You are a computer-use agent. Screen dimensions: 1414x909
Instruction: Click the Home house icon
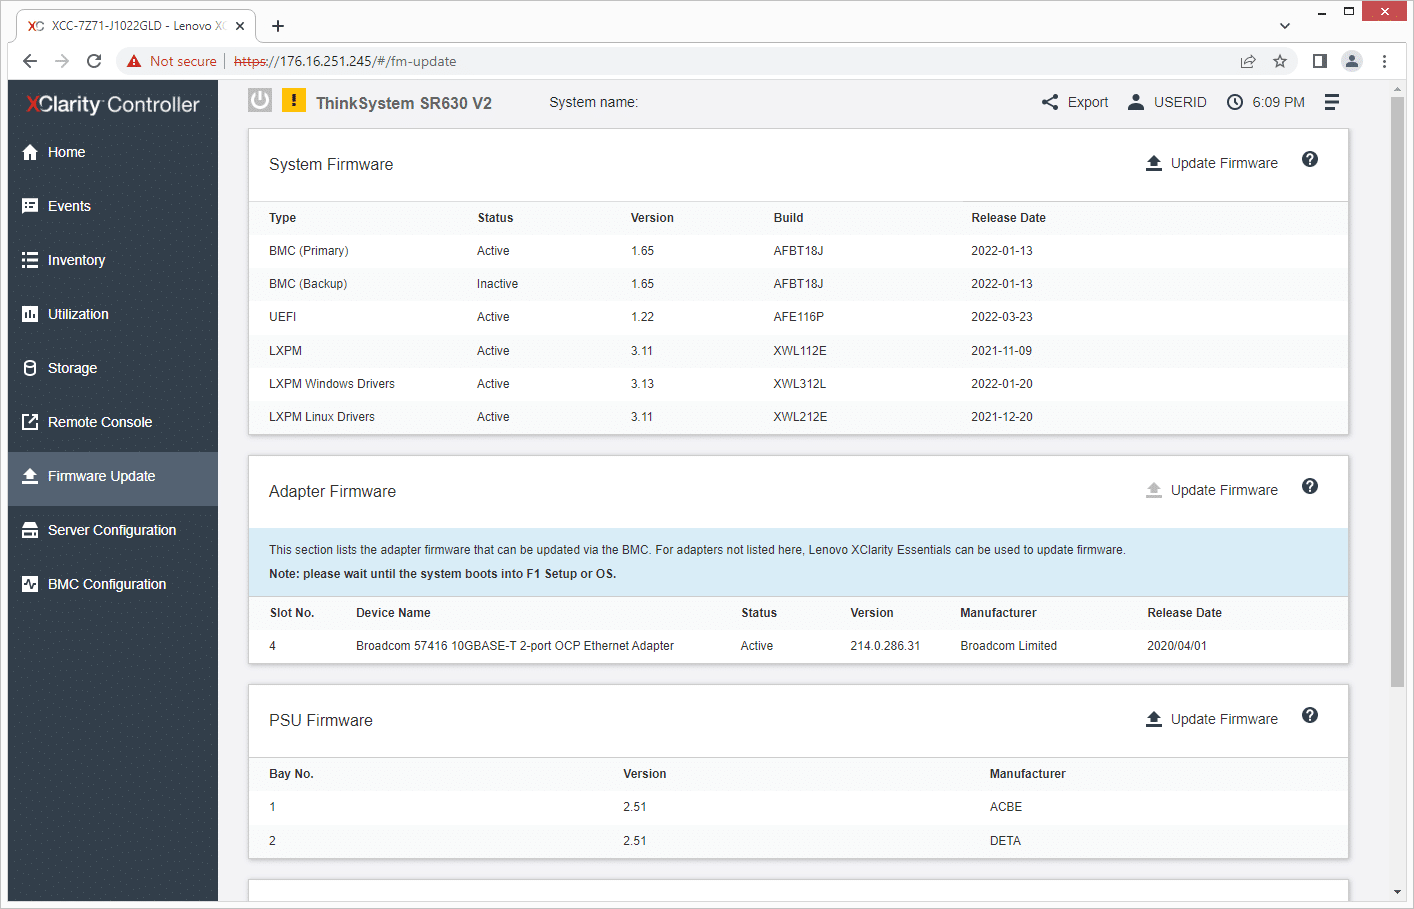pos(30,152)
